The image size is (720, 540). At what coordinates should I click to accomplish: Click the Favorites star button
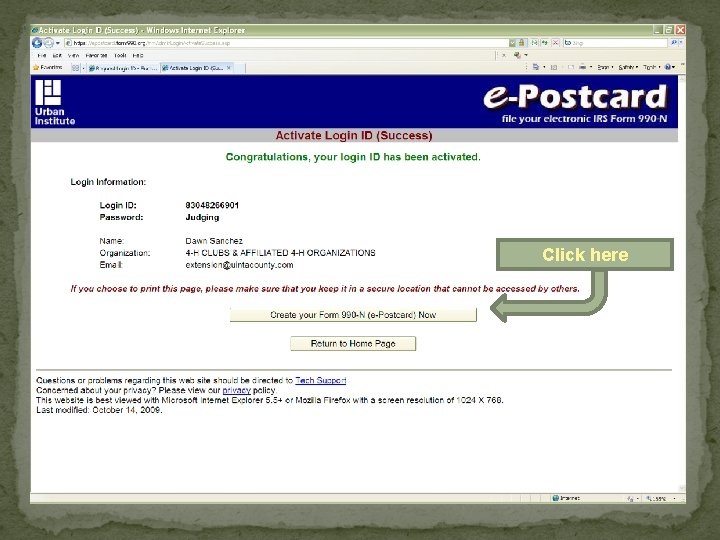(48, 68)
